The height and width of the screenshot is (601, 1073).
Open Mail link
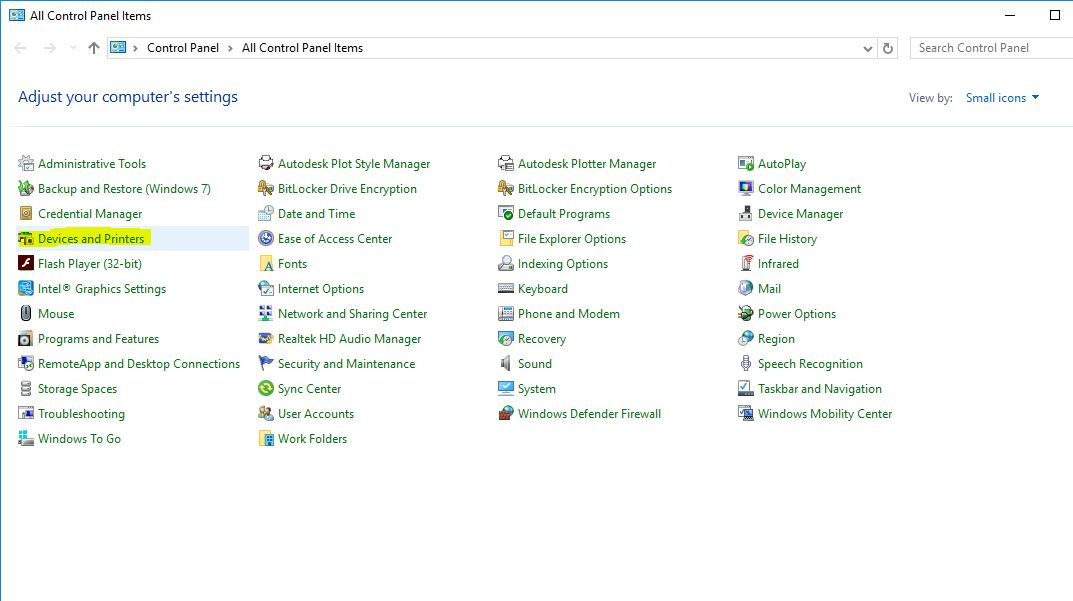click(x=769, y=289)
